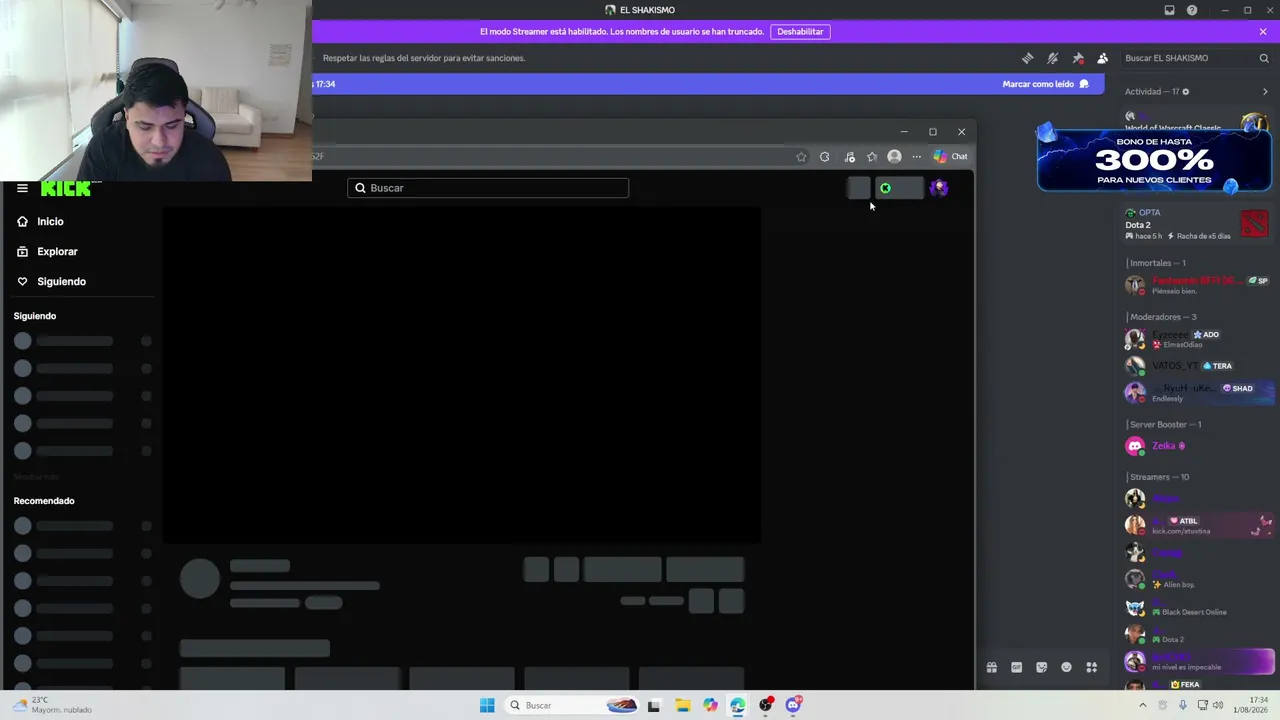Open the Discord GIF picker
Viewport: 1280px width, 720px height.
1017,668
